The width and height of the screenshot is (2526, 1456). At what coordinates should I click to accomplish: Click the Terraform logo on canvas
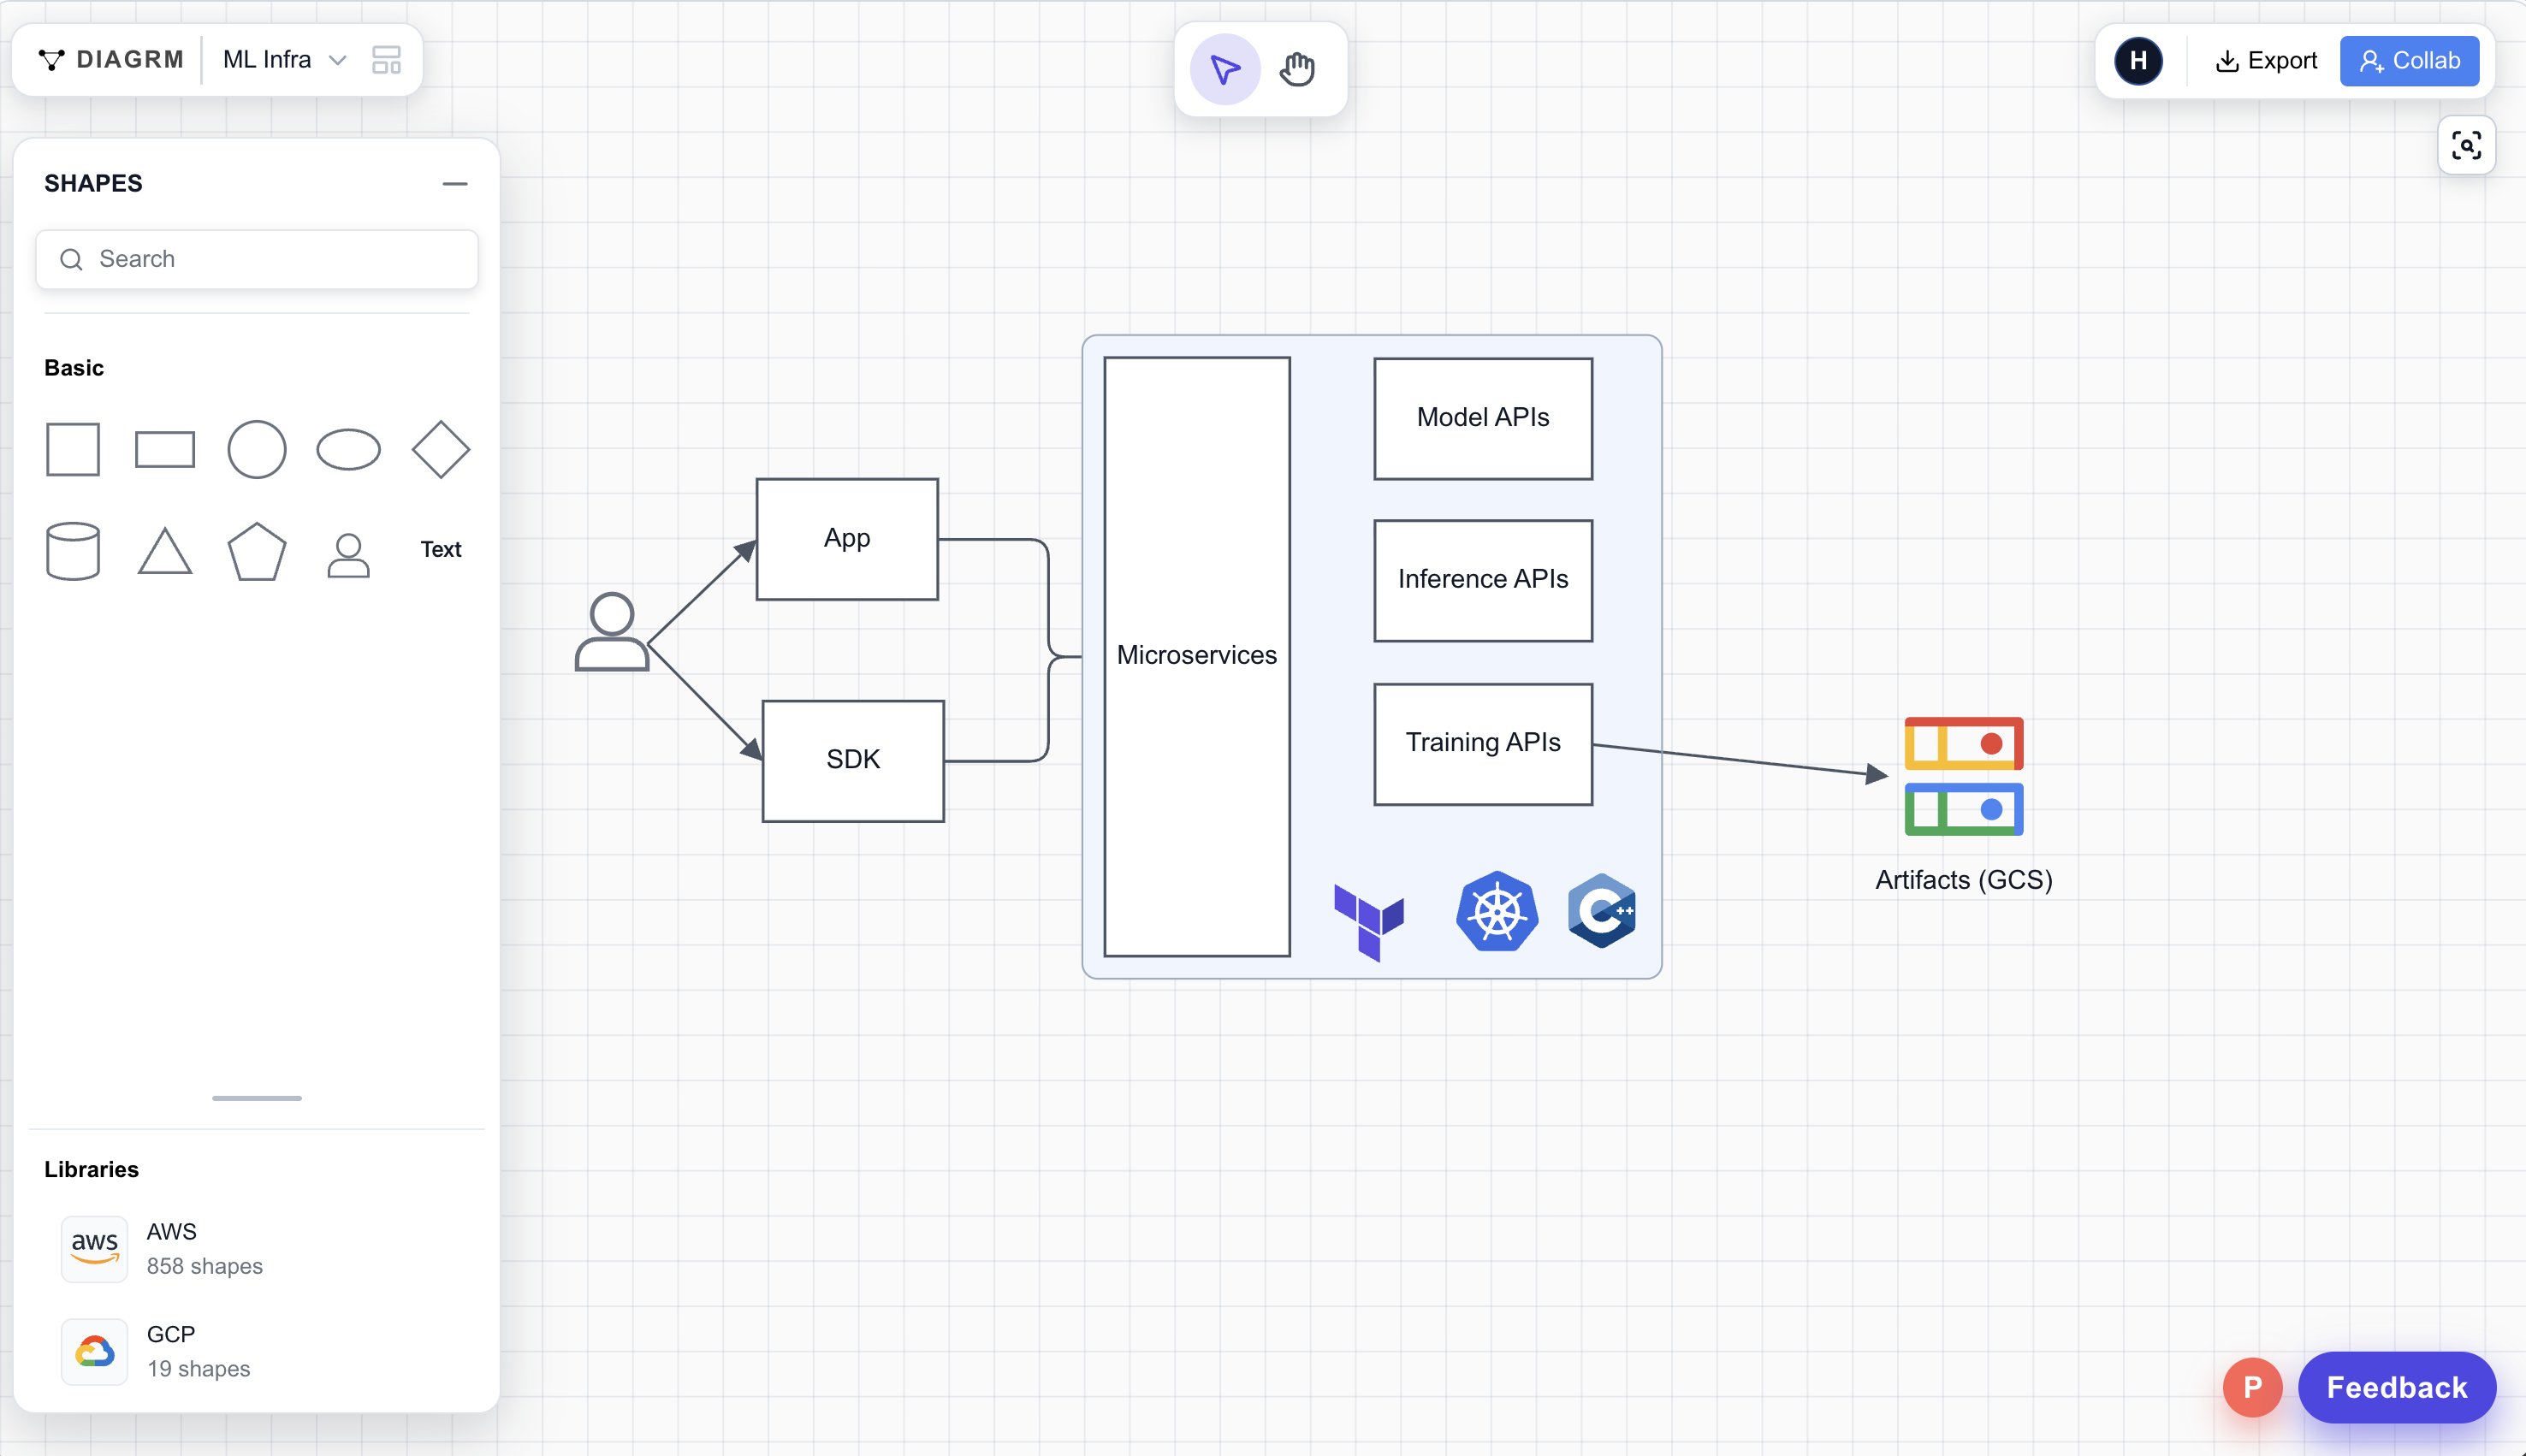[x=1369, y=920]
